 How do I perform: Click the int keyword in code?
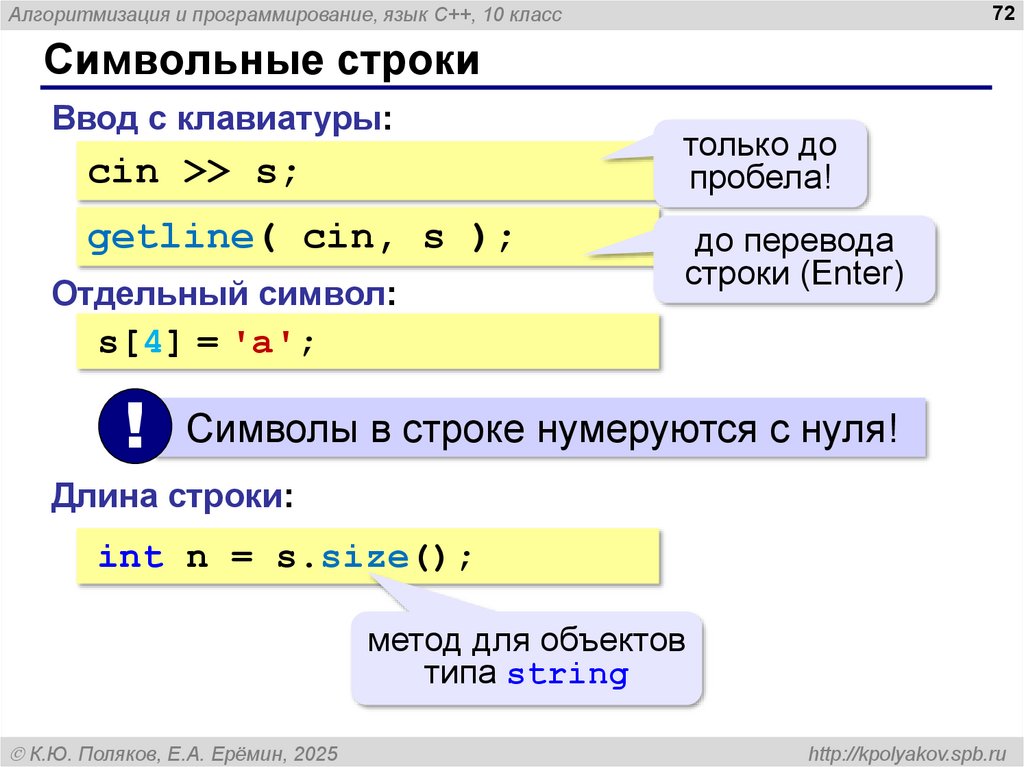[x=130, y=557]
